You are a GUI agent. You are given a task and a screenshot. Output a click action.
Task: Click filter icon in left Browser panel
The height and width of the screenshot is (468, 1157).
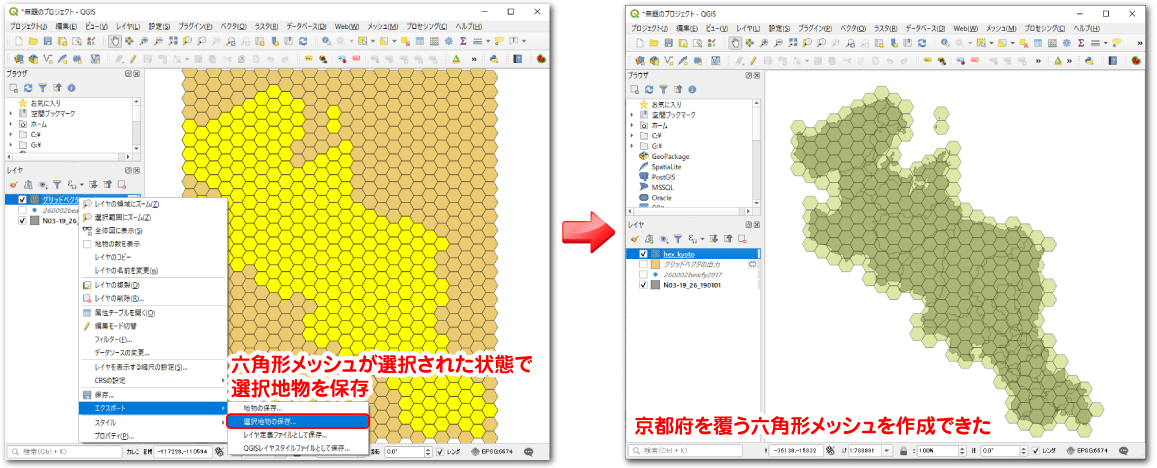pos(43,89)
